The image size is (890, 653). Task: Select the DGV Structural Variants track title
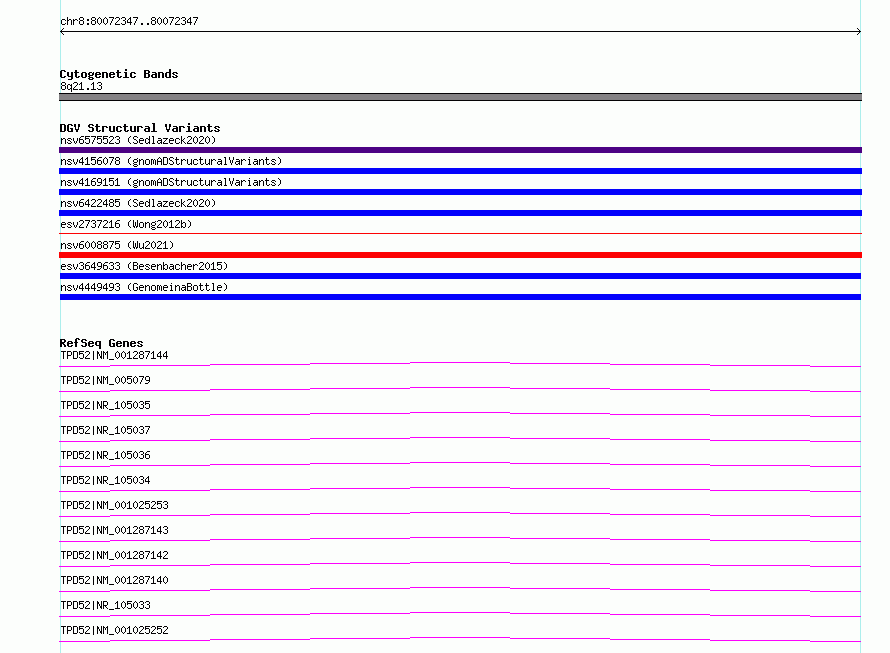(140, 128)
